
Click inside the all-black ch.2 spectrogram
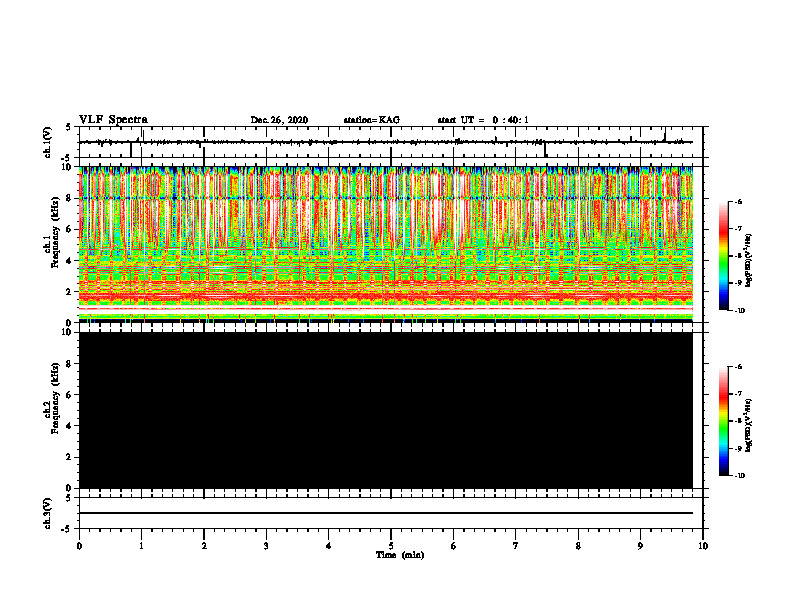(386, 410)
